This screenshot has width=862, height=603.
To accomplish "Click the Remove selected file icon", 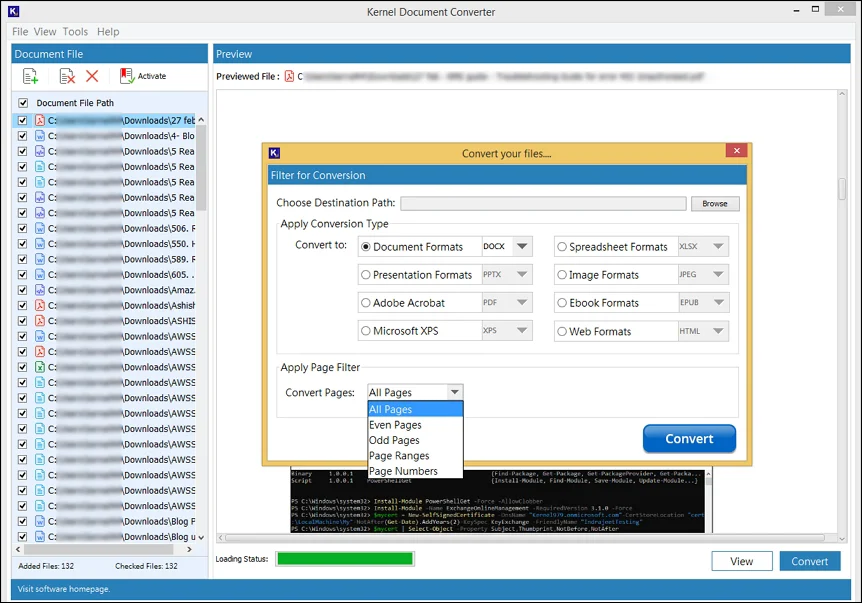I will point(67,76).
